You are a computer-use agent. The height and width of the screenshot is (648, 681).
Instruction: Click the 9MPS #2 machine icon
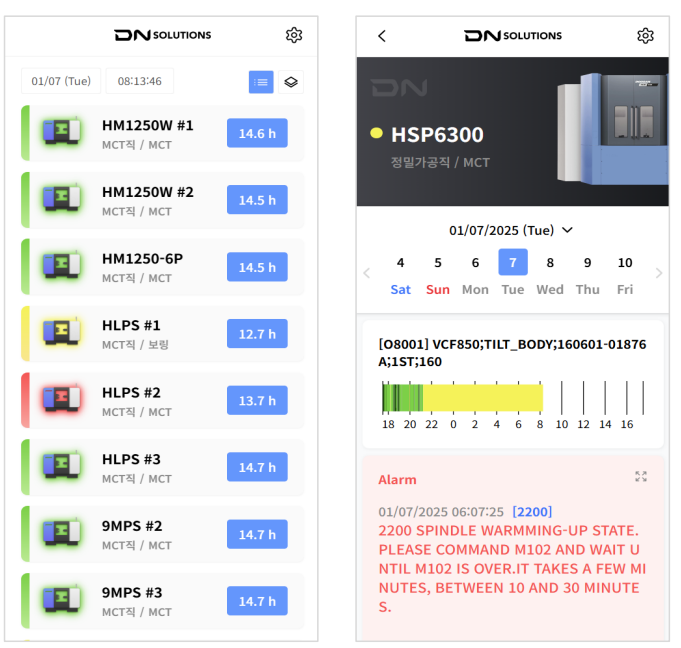coord(61,534)
